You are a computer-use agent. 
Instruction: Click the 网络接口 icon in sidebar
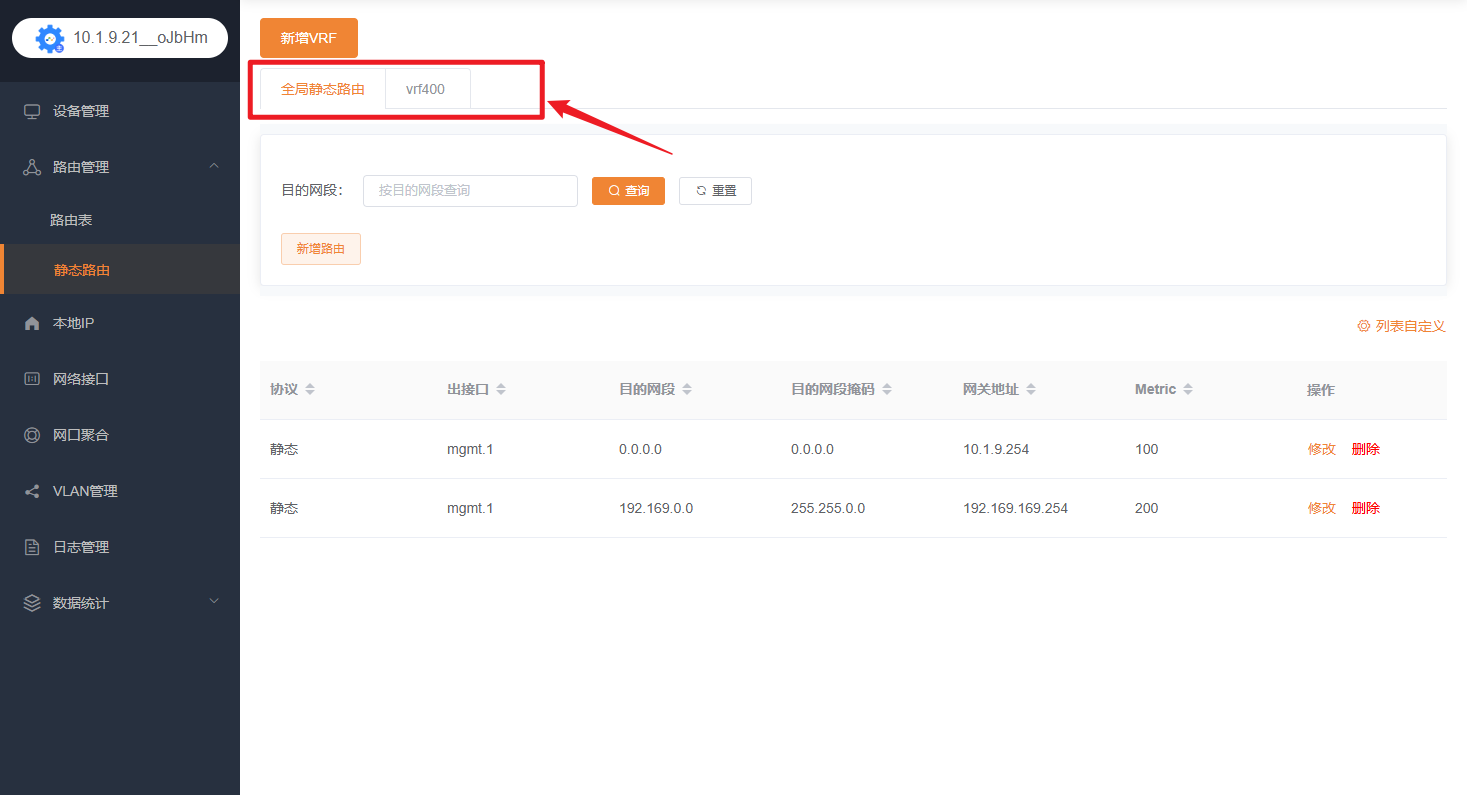(x=32, y=379)
